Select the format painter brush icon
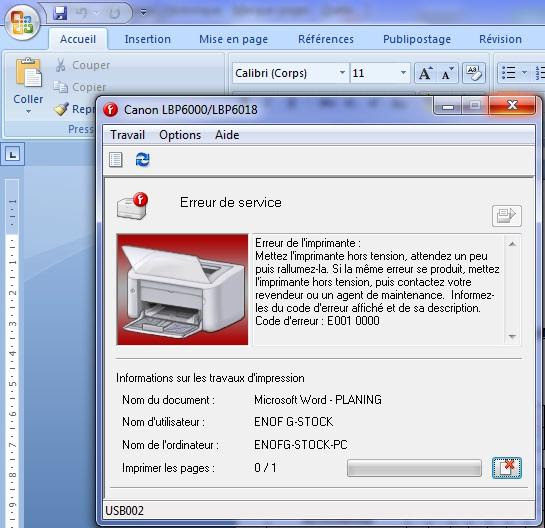The height and width of the screenshot is (528, 545). point(61,109)
